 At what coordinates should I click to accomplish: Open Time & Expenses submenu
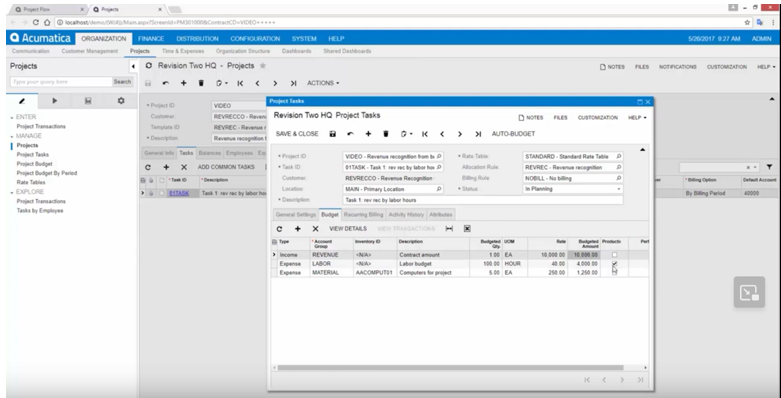tap(183, 51)
